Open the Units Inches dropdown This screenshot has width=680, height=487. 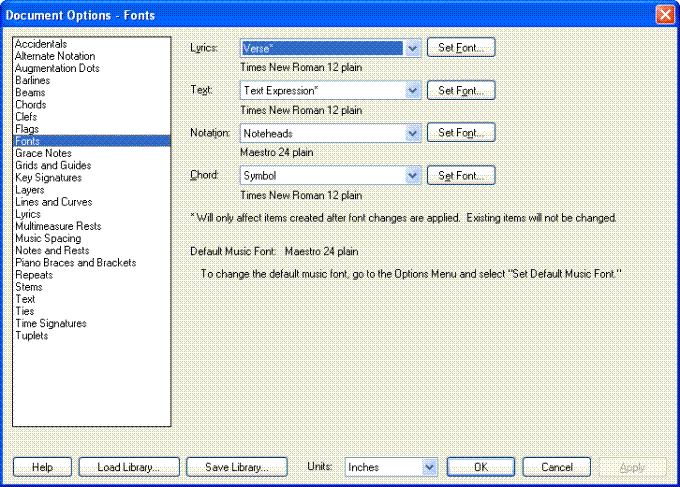(x=430, y=467)
